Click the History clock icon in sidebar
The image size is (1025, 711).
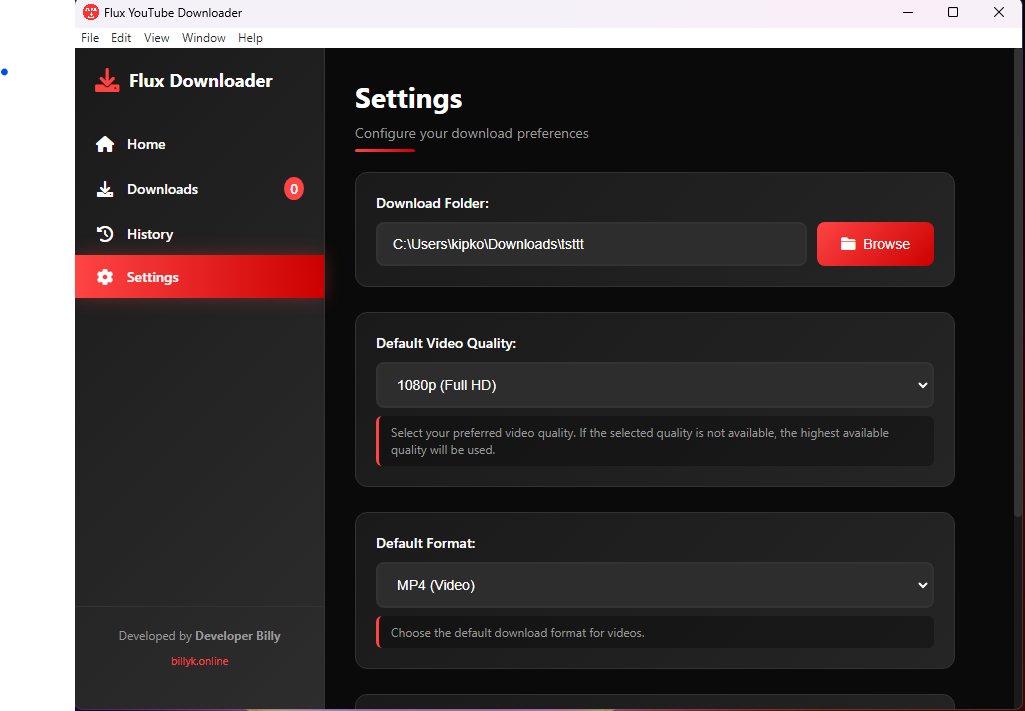tap(105, 234)
